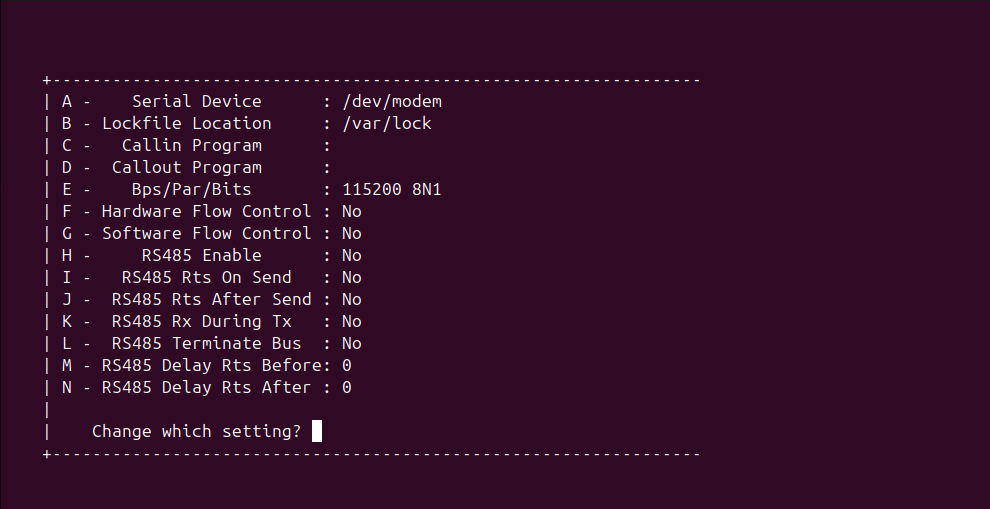
Task: Select the Hardware Flow Control label
Action: [x=206, y=212]
